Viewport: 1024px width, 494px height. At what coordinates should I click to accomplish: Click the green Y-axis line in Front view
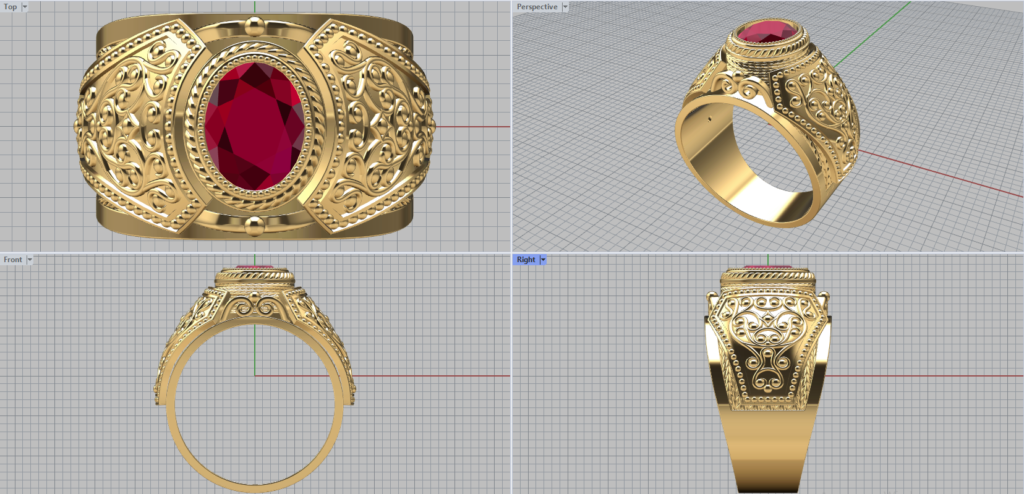[x=255, y=345]
